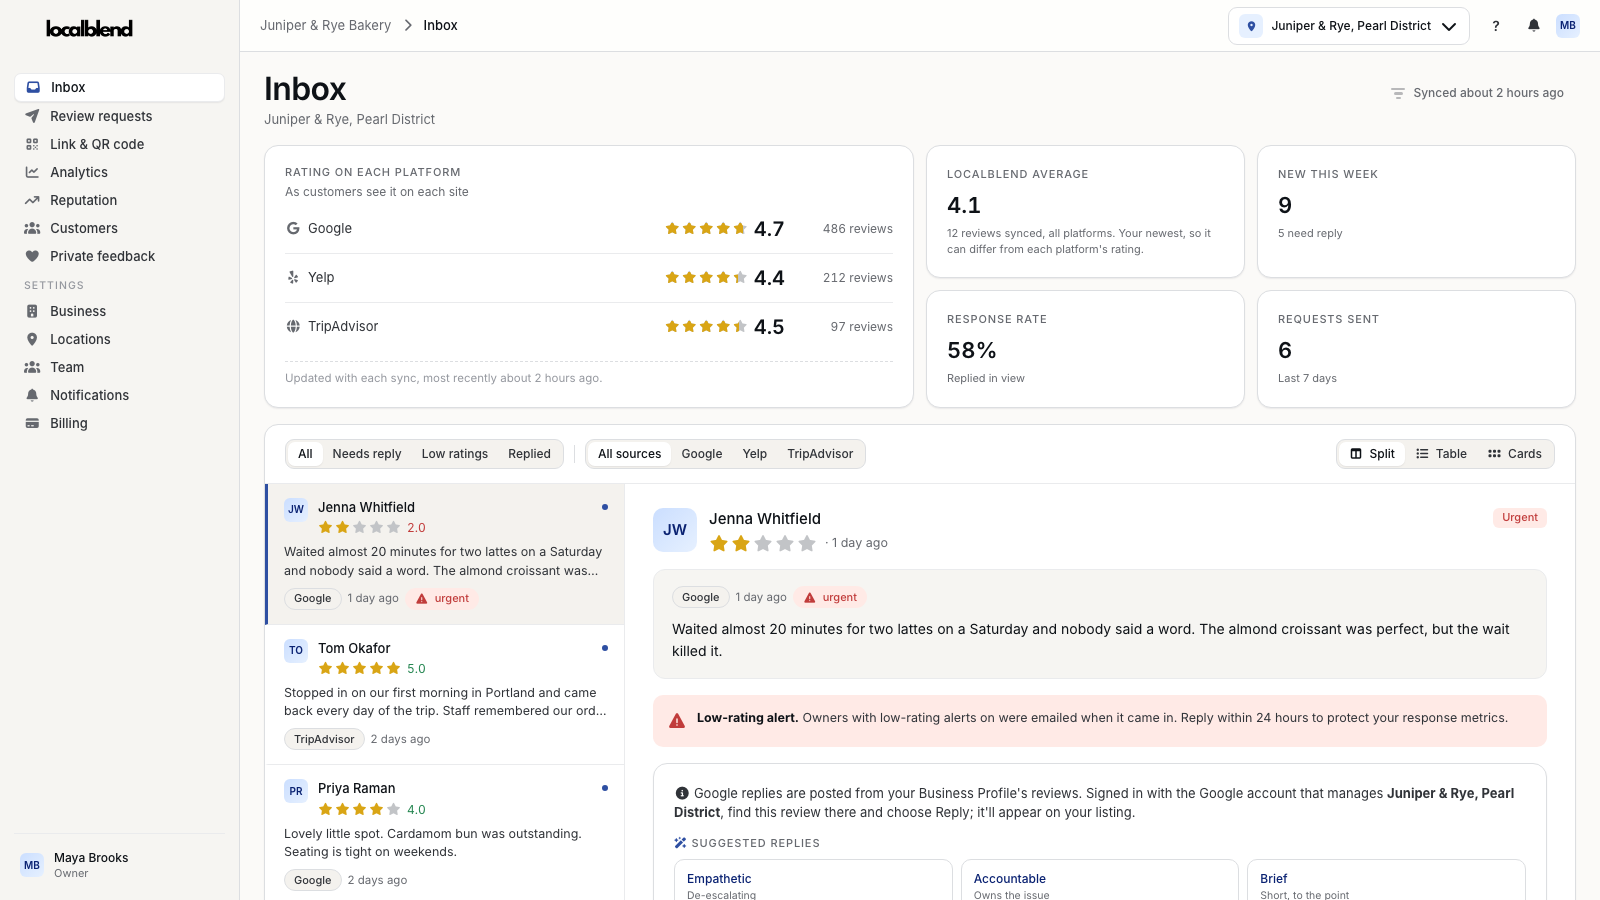
Task: Open Jenna Whitfield's review in the list
Action: point(445,554)
